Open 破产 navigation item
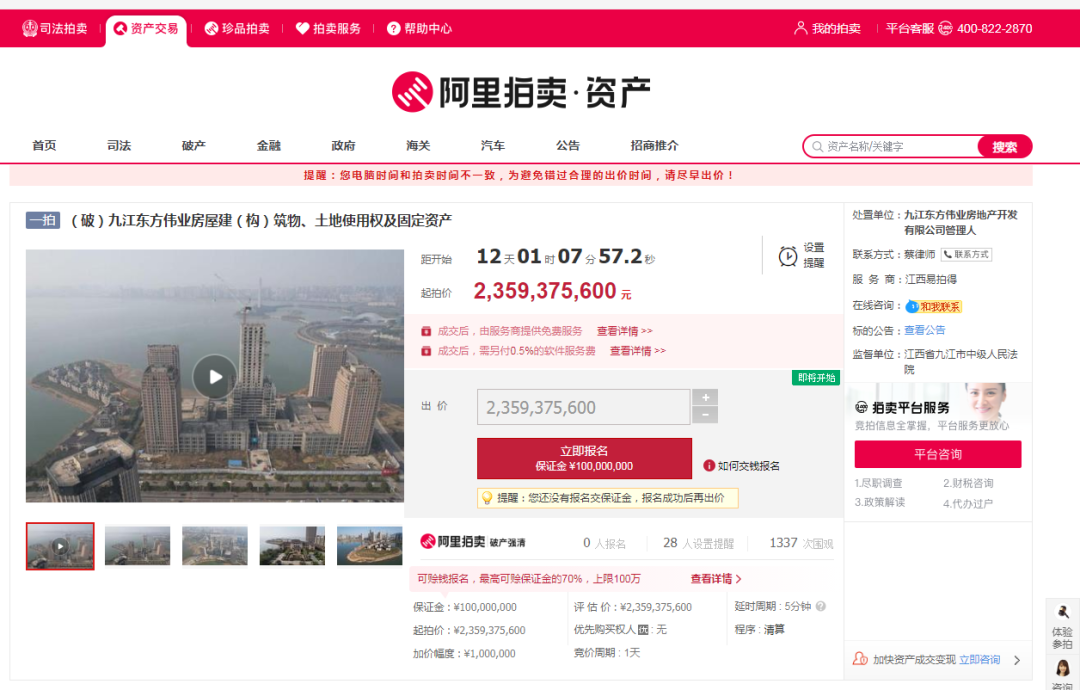The width and height of the screenshot is (1080, 690). (194, 145)
